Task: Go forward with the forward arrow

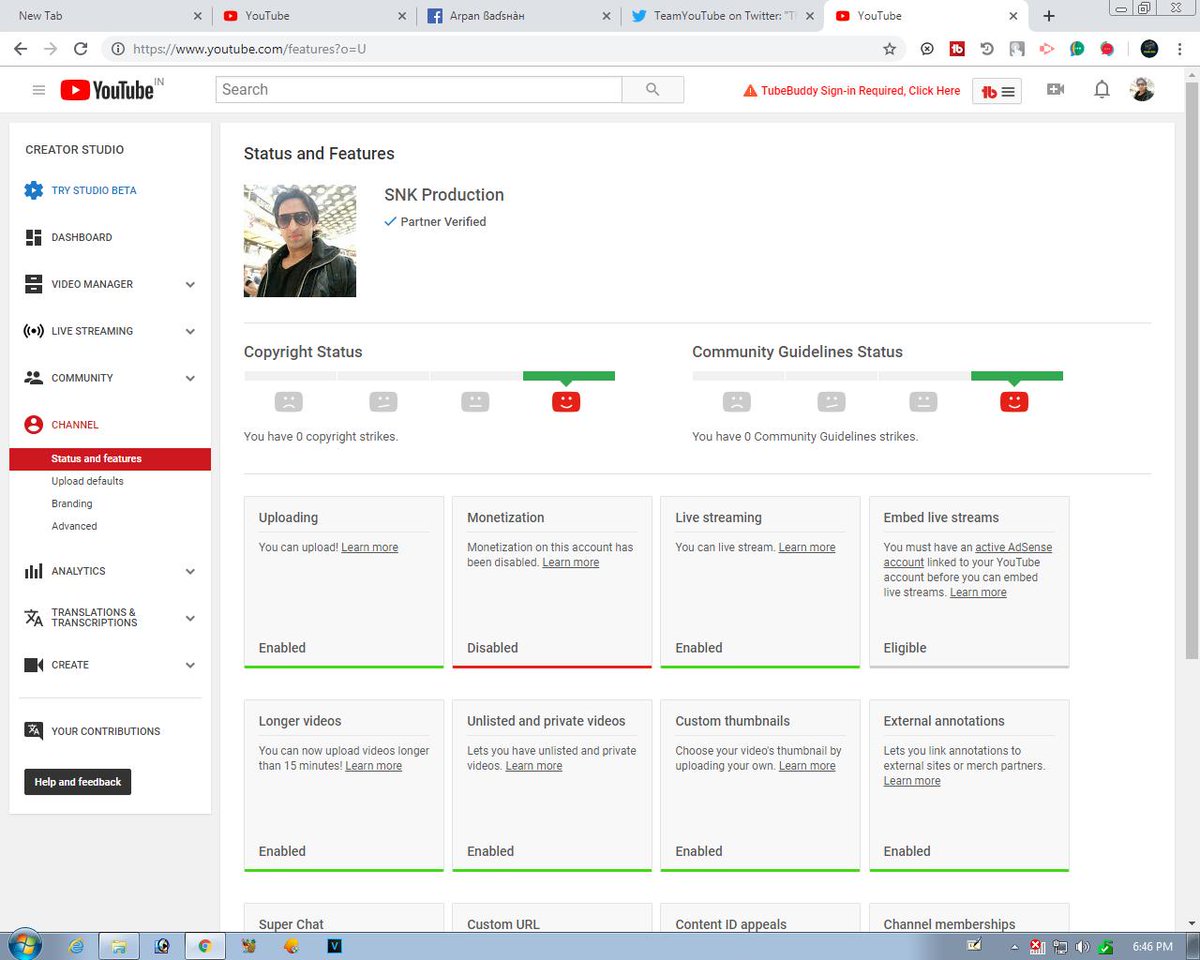Action: pyautogui.click(x=50, y=48)
